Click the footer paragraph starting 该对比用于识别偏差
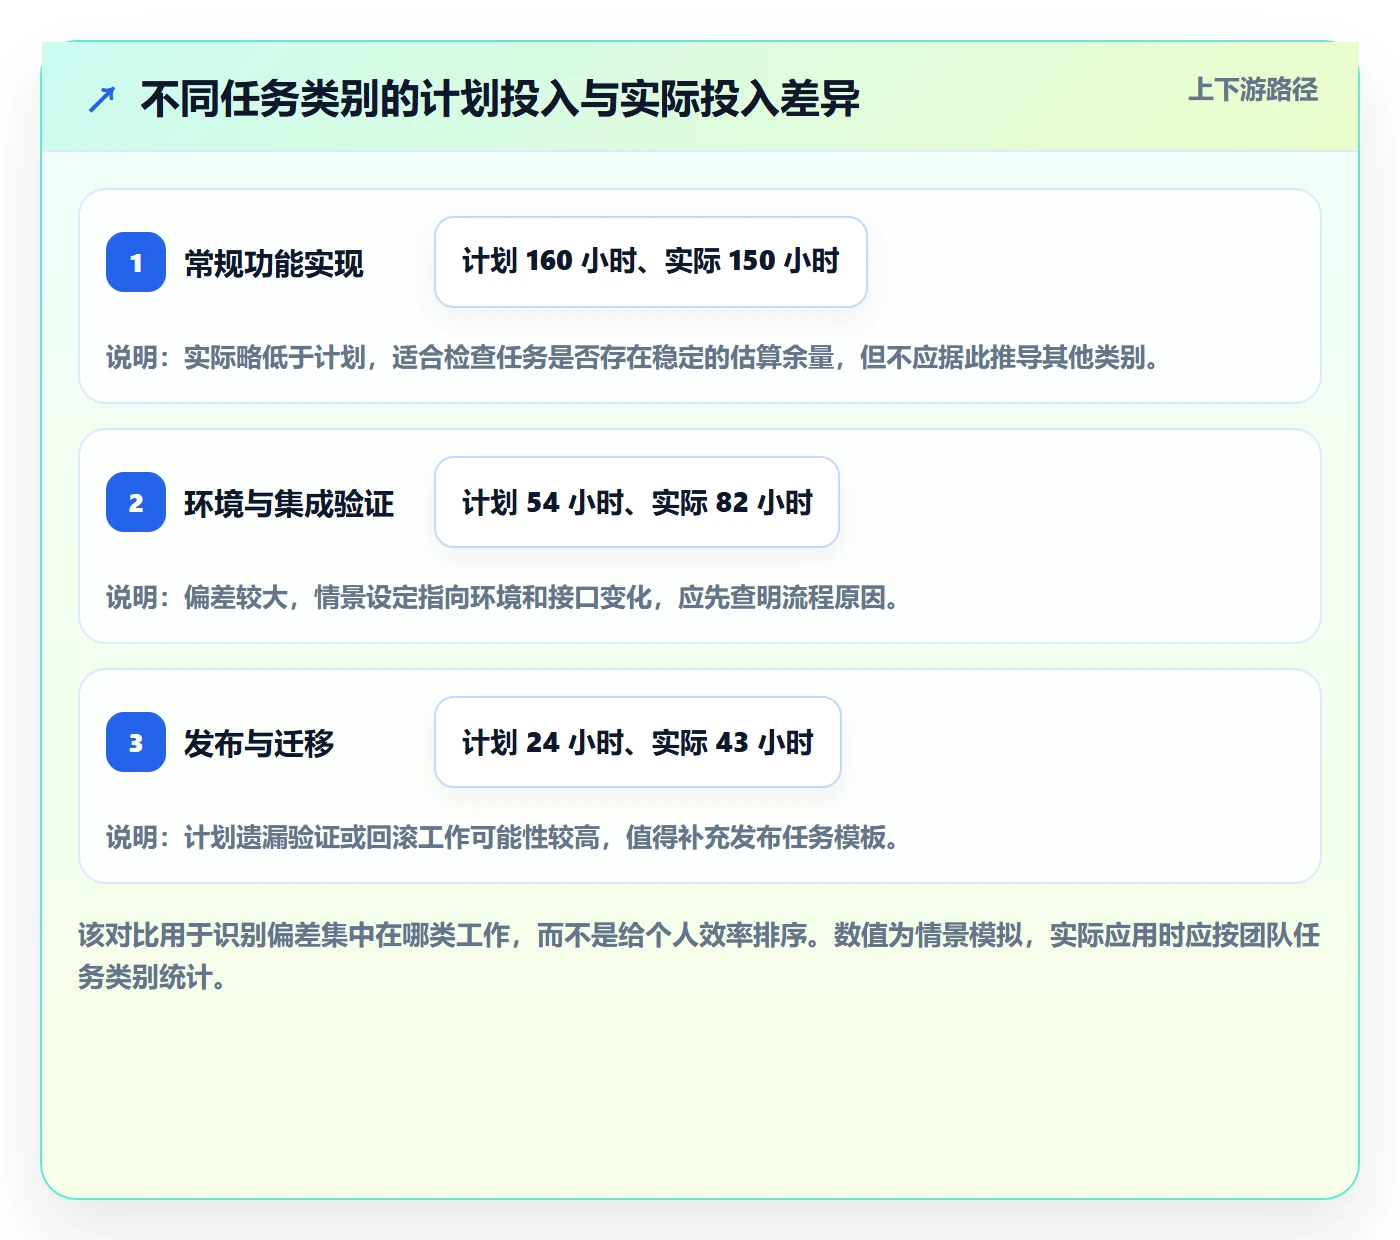Image resolution: width=1400 pixels, height=1240 pixels. click(699, 956)
